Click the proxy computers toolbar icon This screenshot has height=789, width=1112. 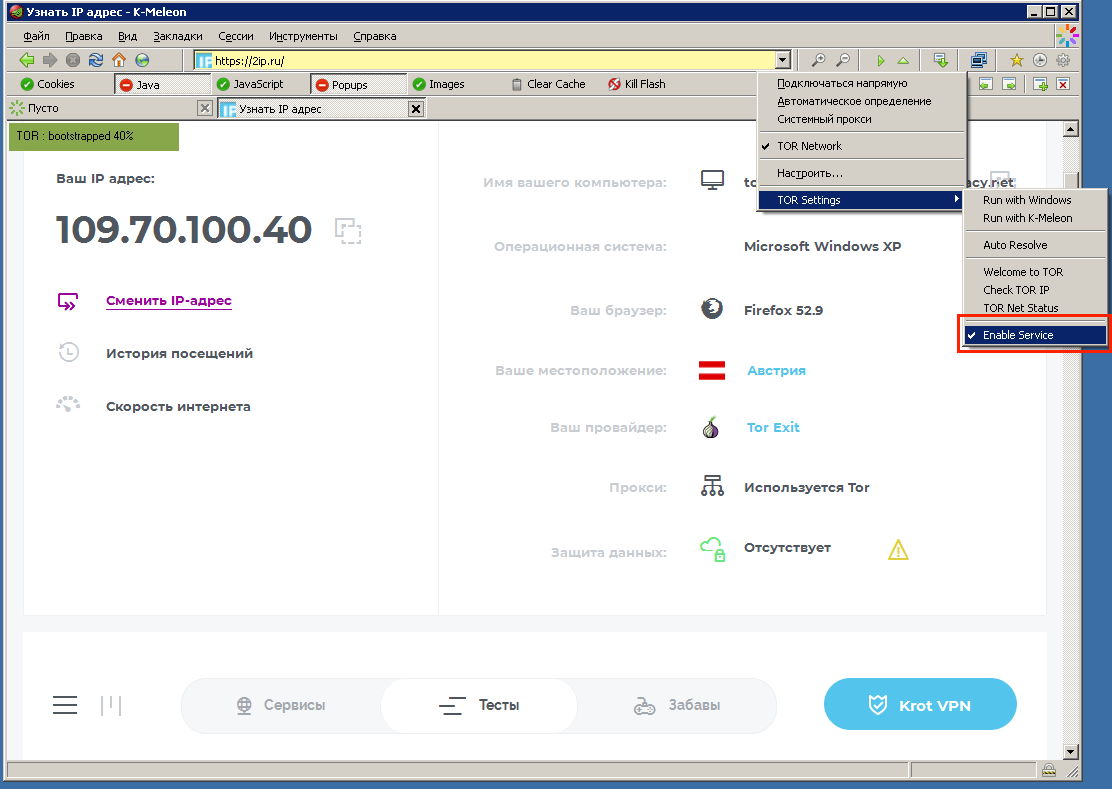click(x=979, y=60)
